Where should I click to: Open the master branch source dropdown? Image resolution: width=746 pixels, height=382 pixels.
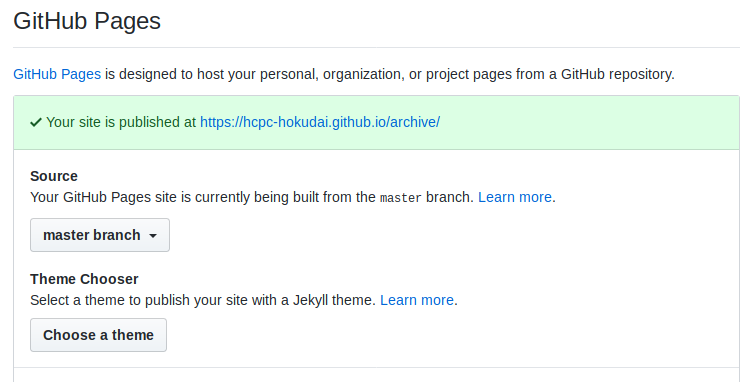tap(100, 235)
